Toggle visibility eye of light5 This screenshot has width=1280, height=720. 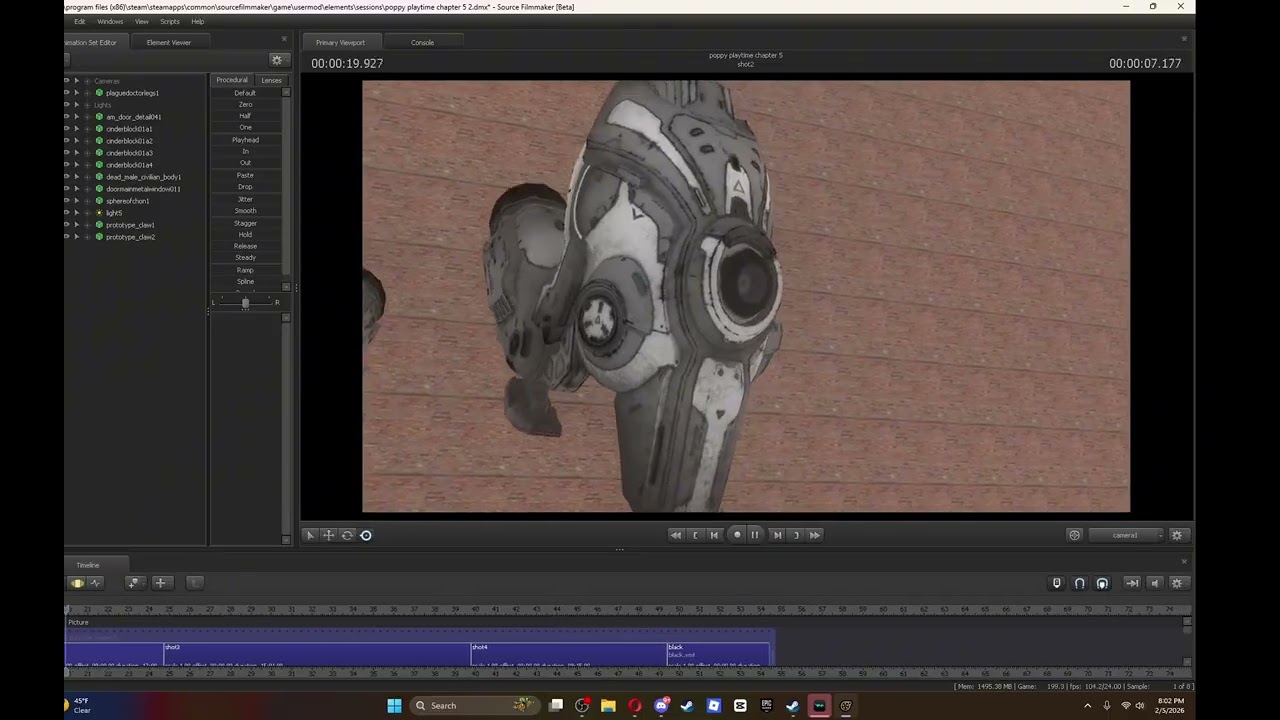tap(67, 213)
